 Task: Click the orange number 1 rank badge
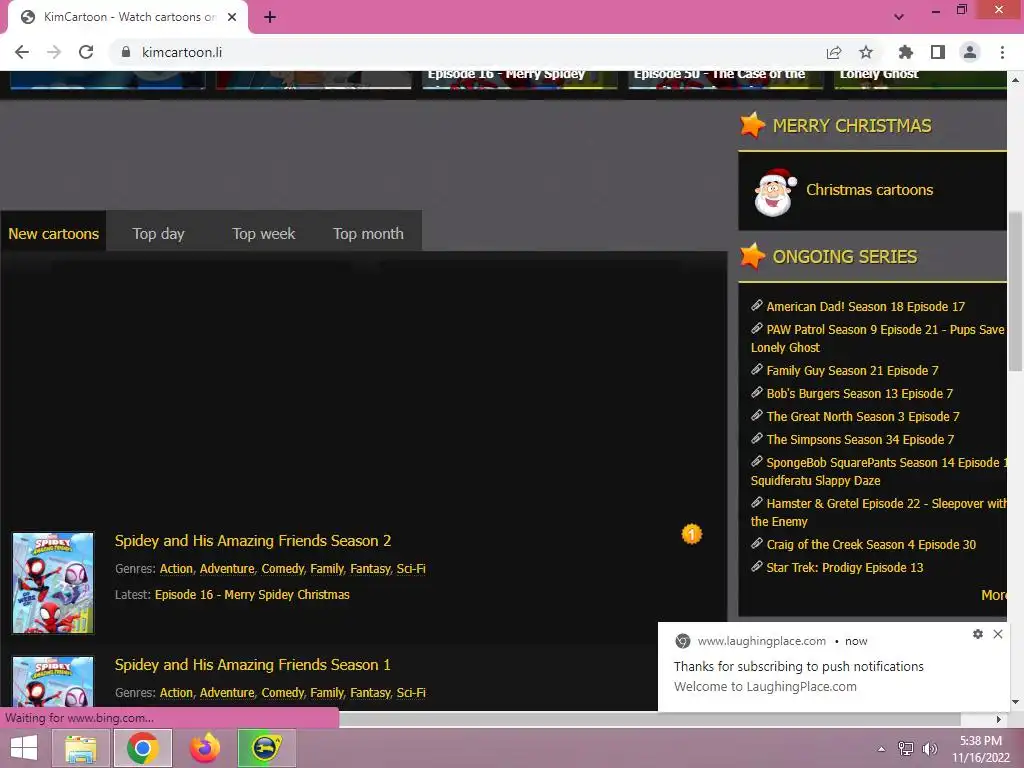692,534
